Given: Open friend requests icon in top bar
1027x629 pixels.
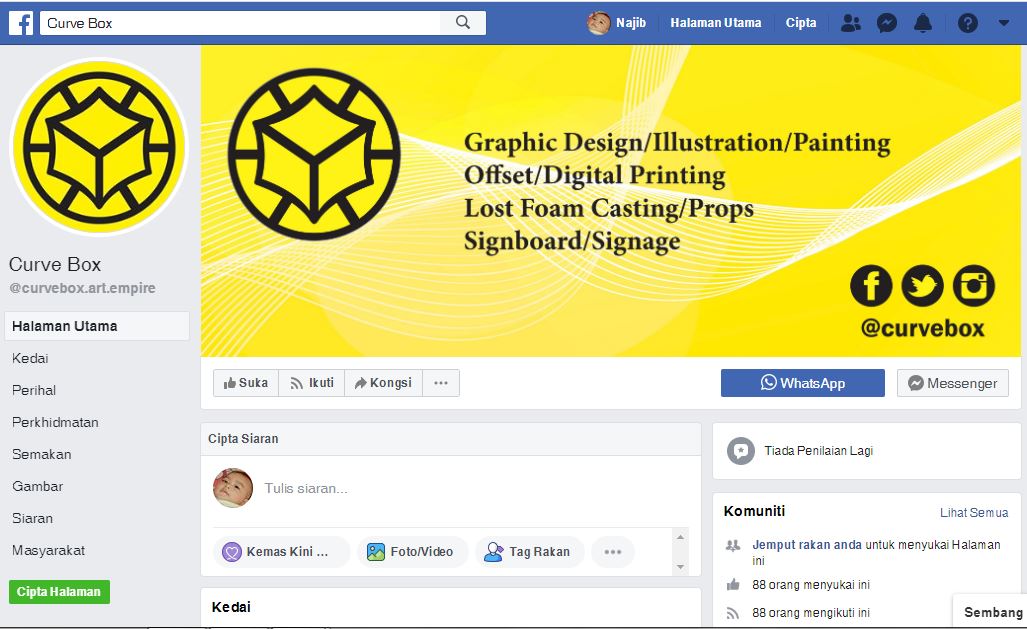Looking at the screenshot, I should click(x=850, y=23).
